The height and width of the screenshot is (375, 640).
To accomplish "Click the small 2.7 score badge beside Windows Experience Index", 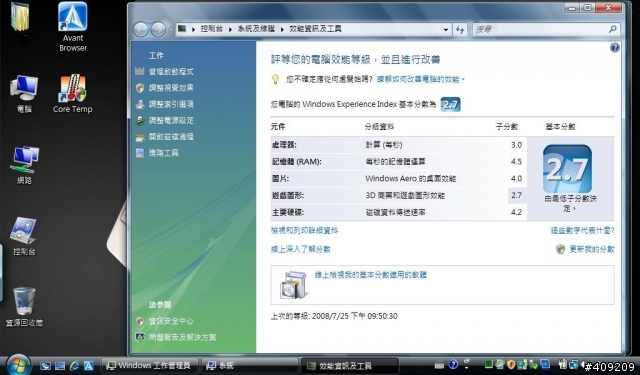I will coord(451,104).
